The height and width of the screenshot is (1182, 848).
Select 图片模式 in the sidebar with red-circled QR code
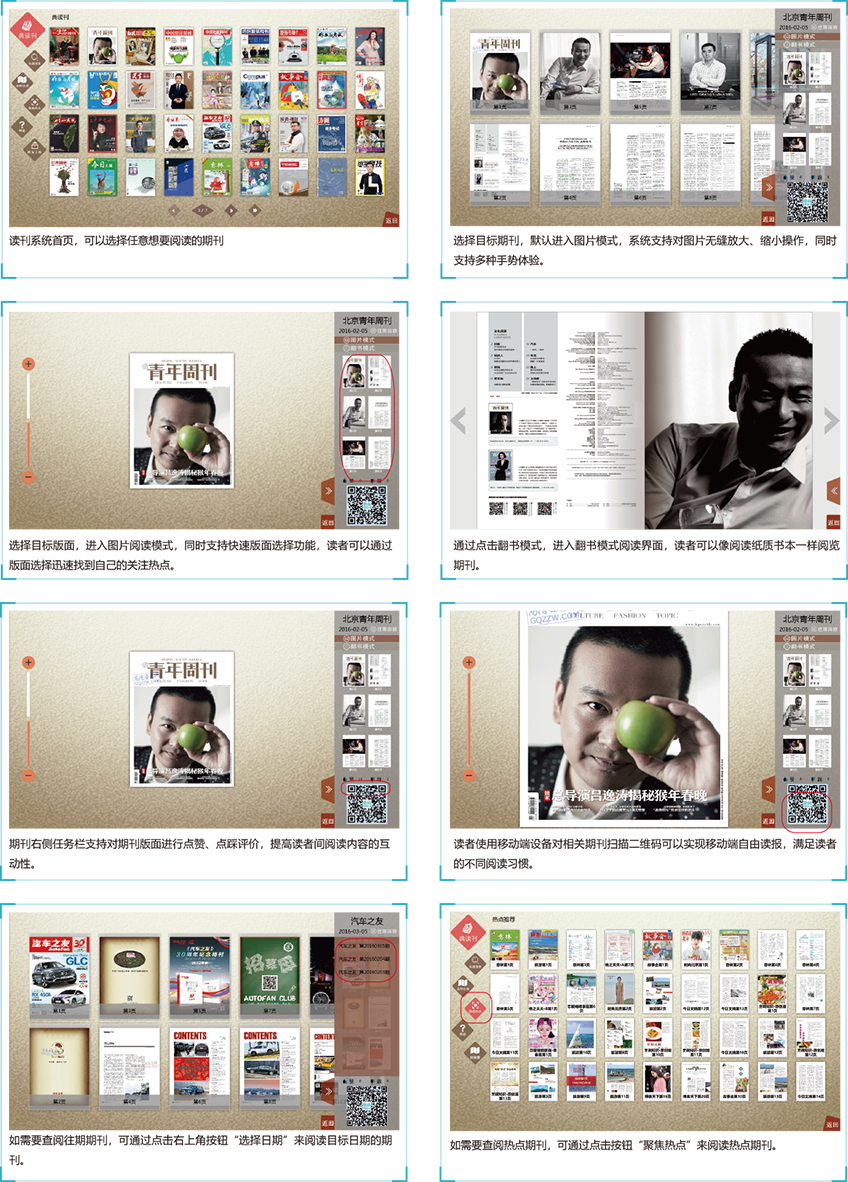[807, 638]
